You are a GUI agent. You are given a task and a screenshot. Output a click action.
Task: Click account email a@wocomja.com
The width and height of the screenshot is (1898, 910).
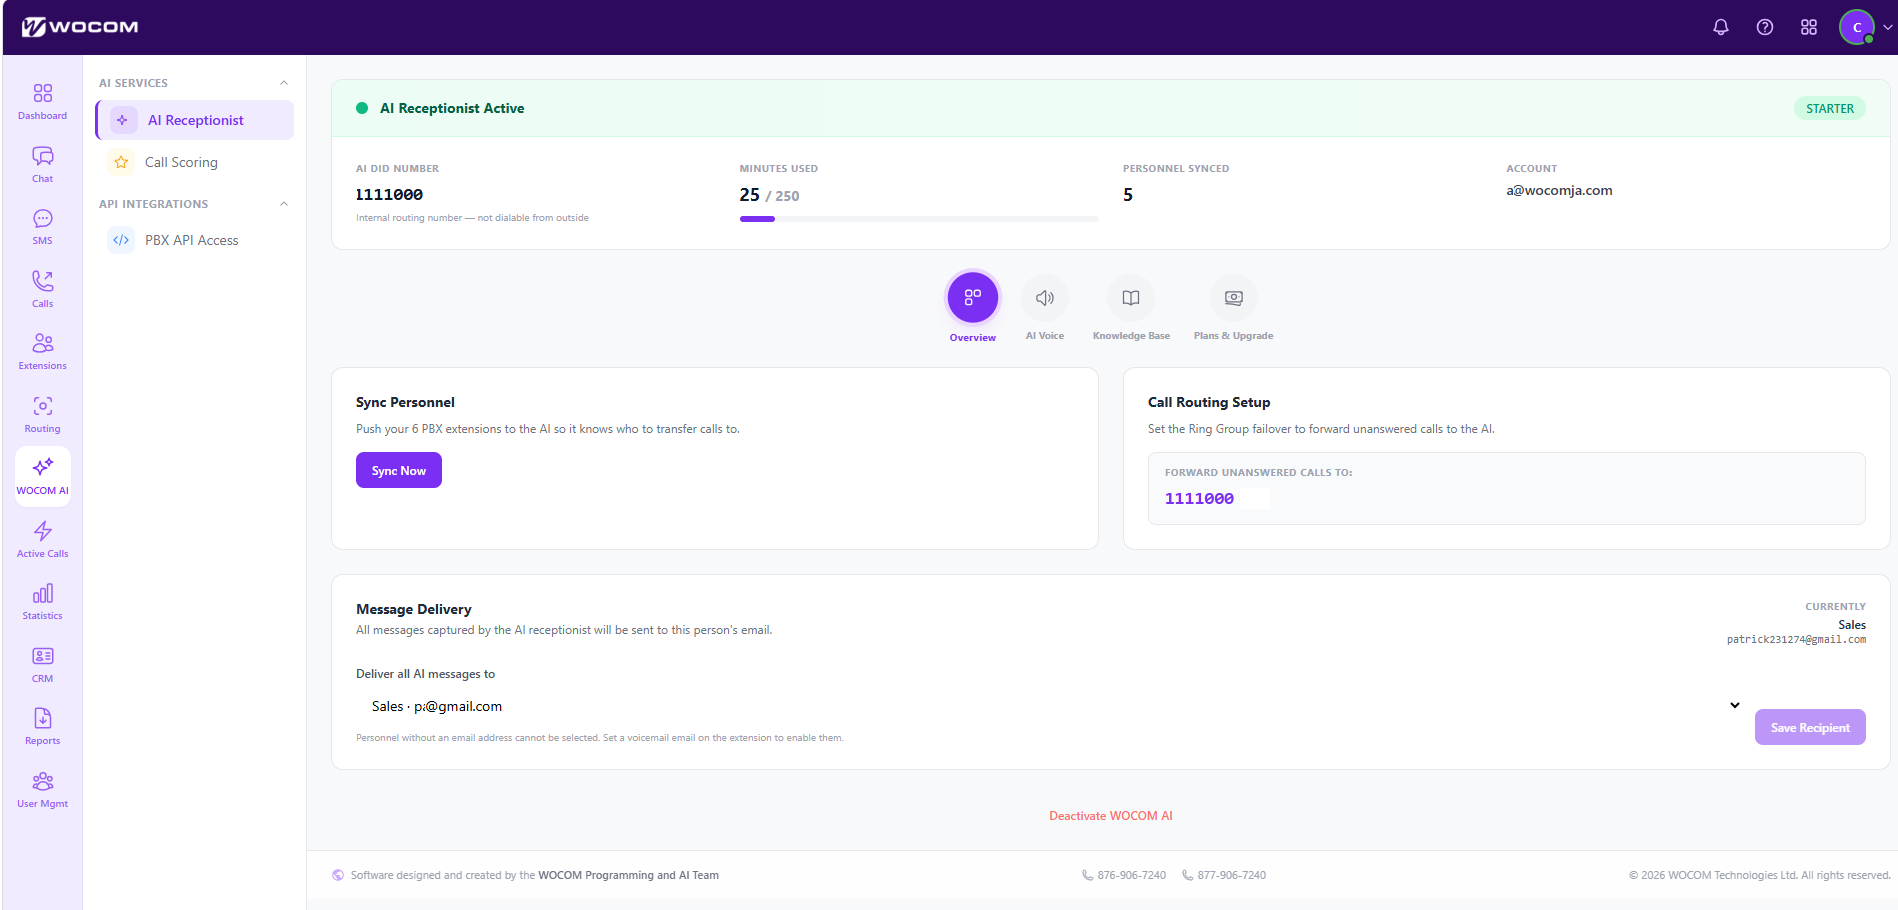[1559, 190]
